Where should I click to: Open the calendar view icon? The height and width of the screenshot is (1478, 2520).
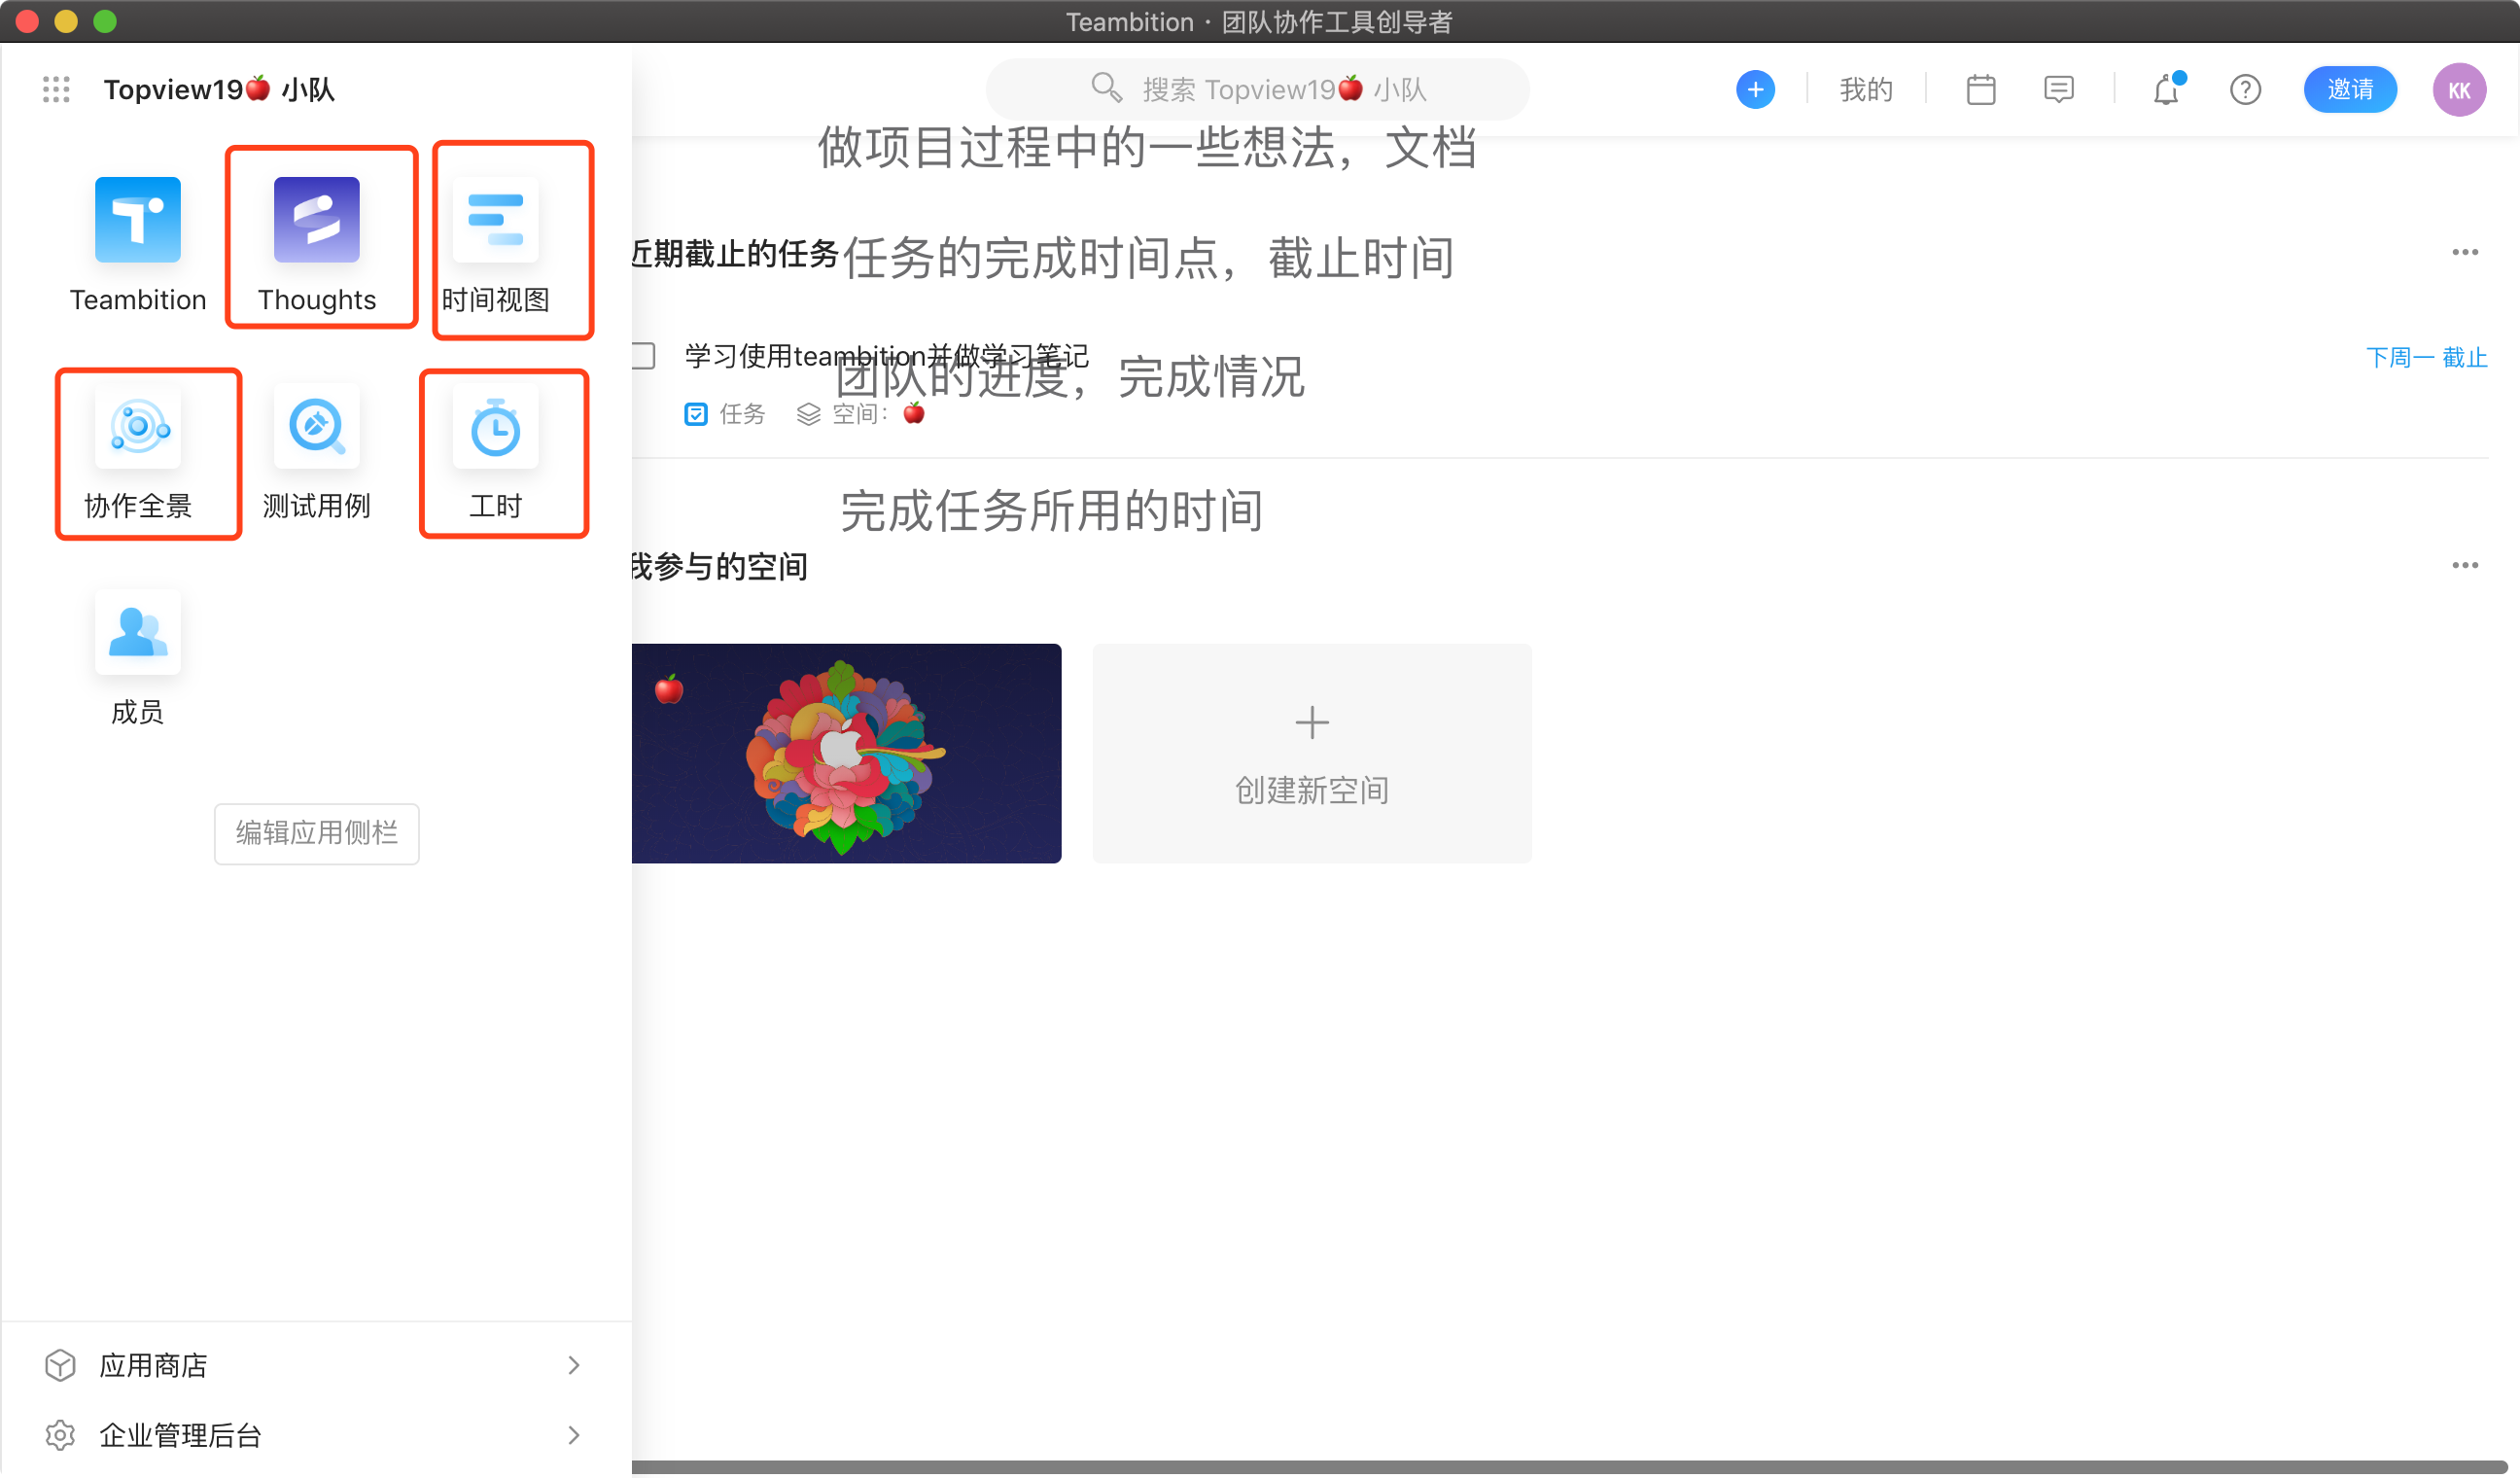1980,89
